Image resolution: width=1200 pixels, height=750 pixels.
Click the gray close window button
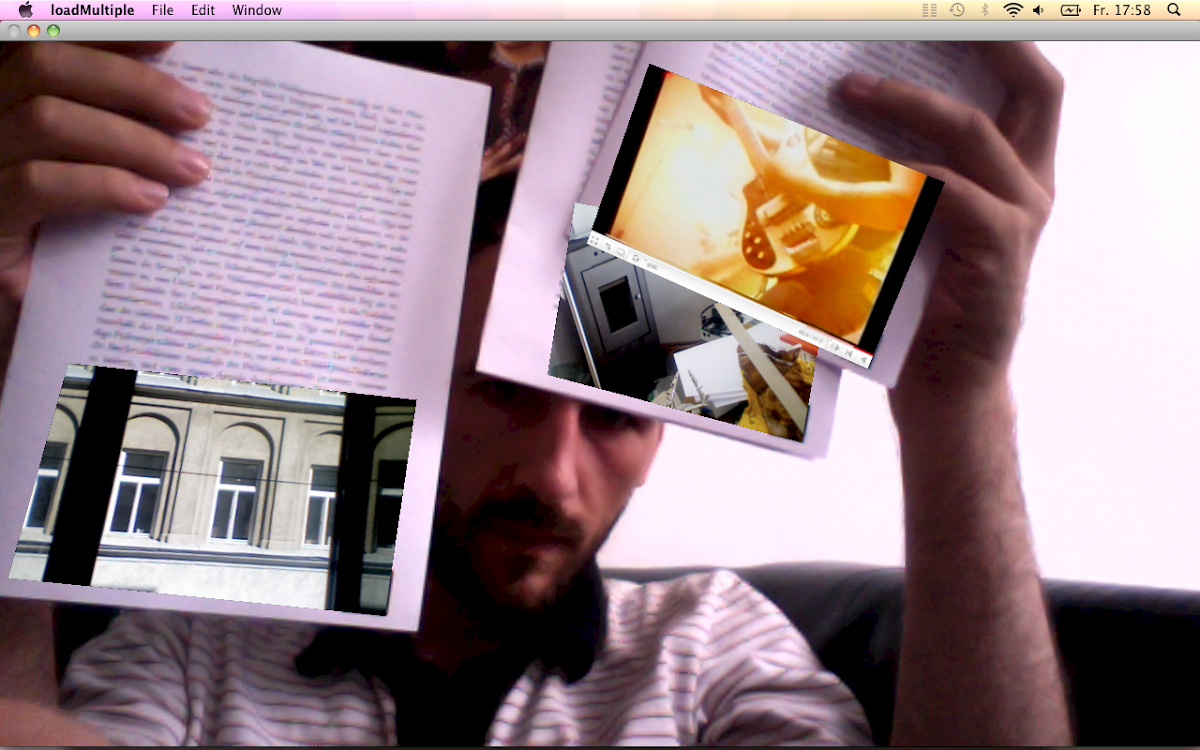coord(13,31)
